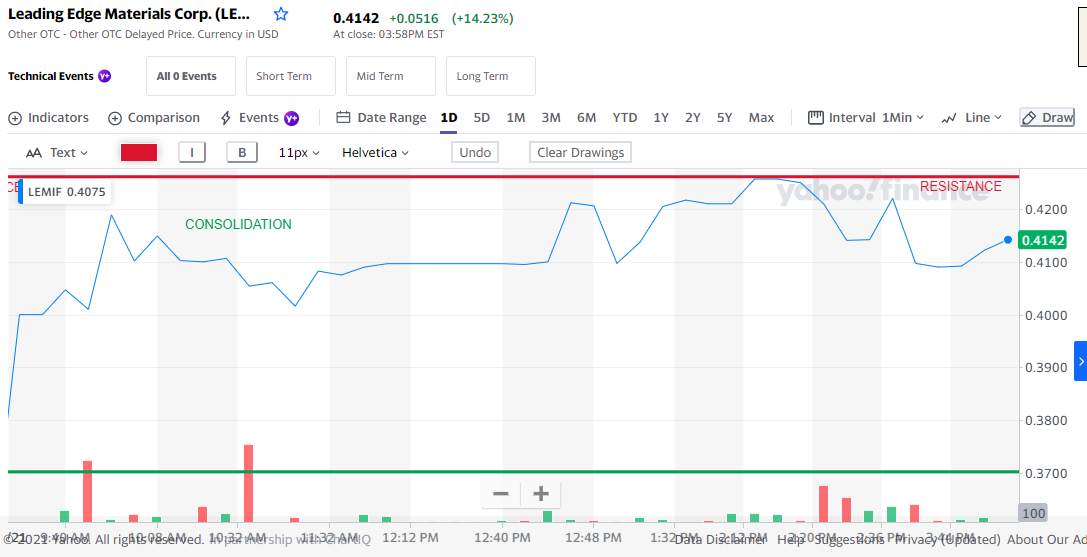1087x557 pixels.
Task: Select the 5Y range tab
Action: click(724, 117)
